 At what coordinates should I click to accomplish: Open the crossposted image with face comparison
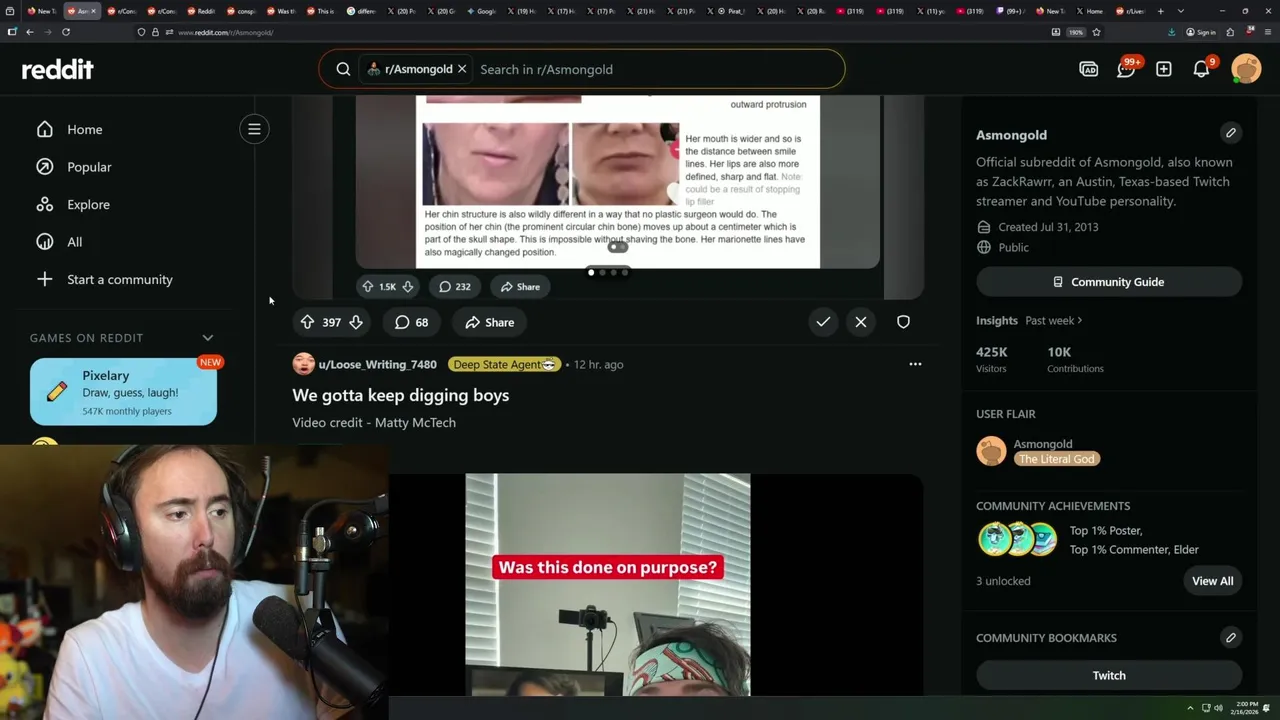618,182
